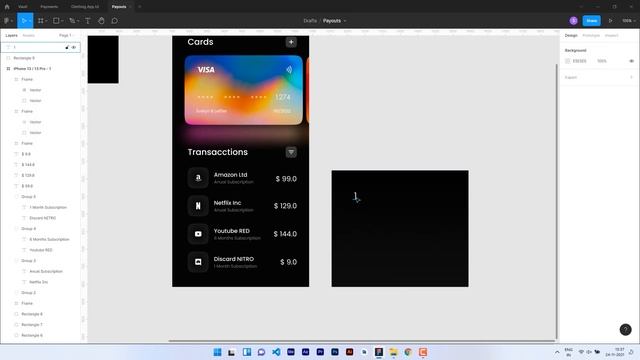640x360 pixels.
Task: Go to Figma home tab icon
Action: tap(7, 7)
